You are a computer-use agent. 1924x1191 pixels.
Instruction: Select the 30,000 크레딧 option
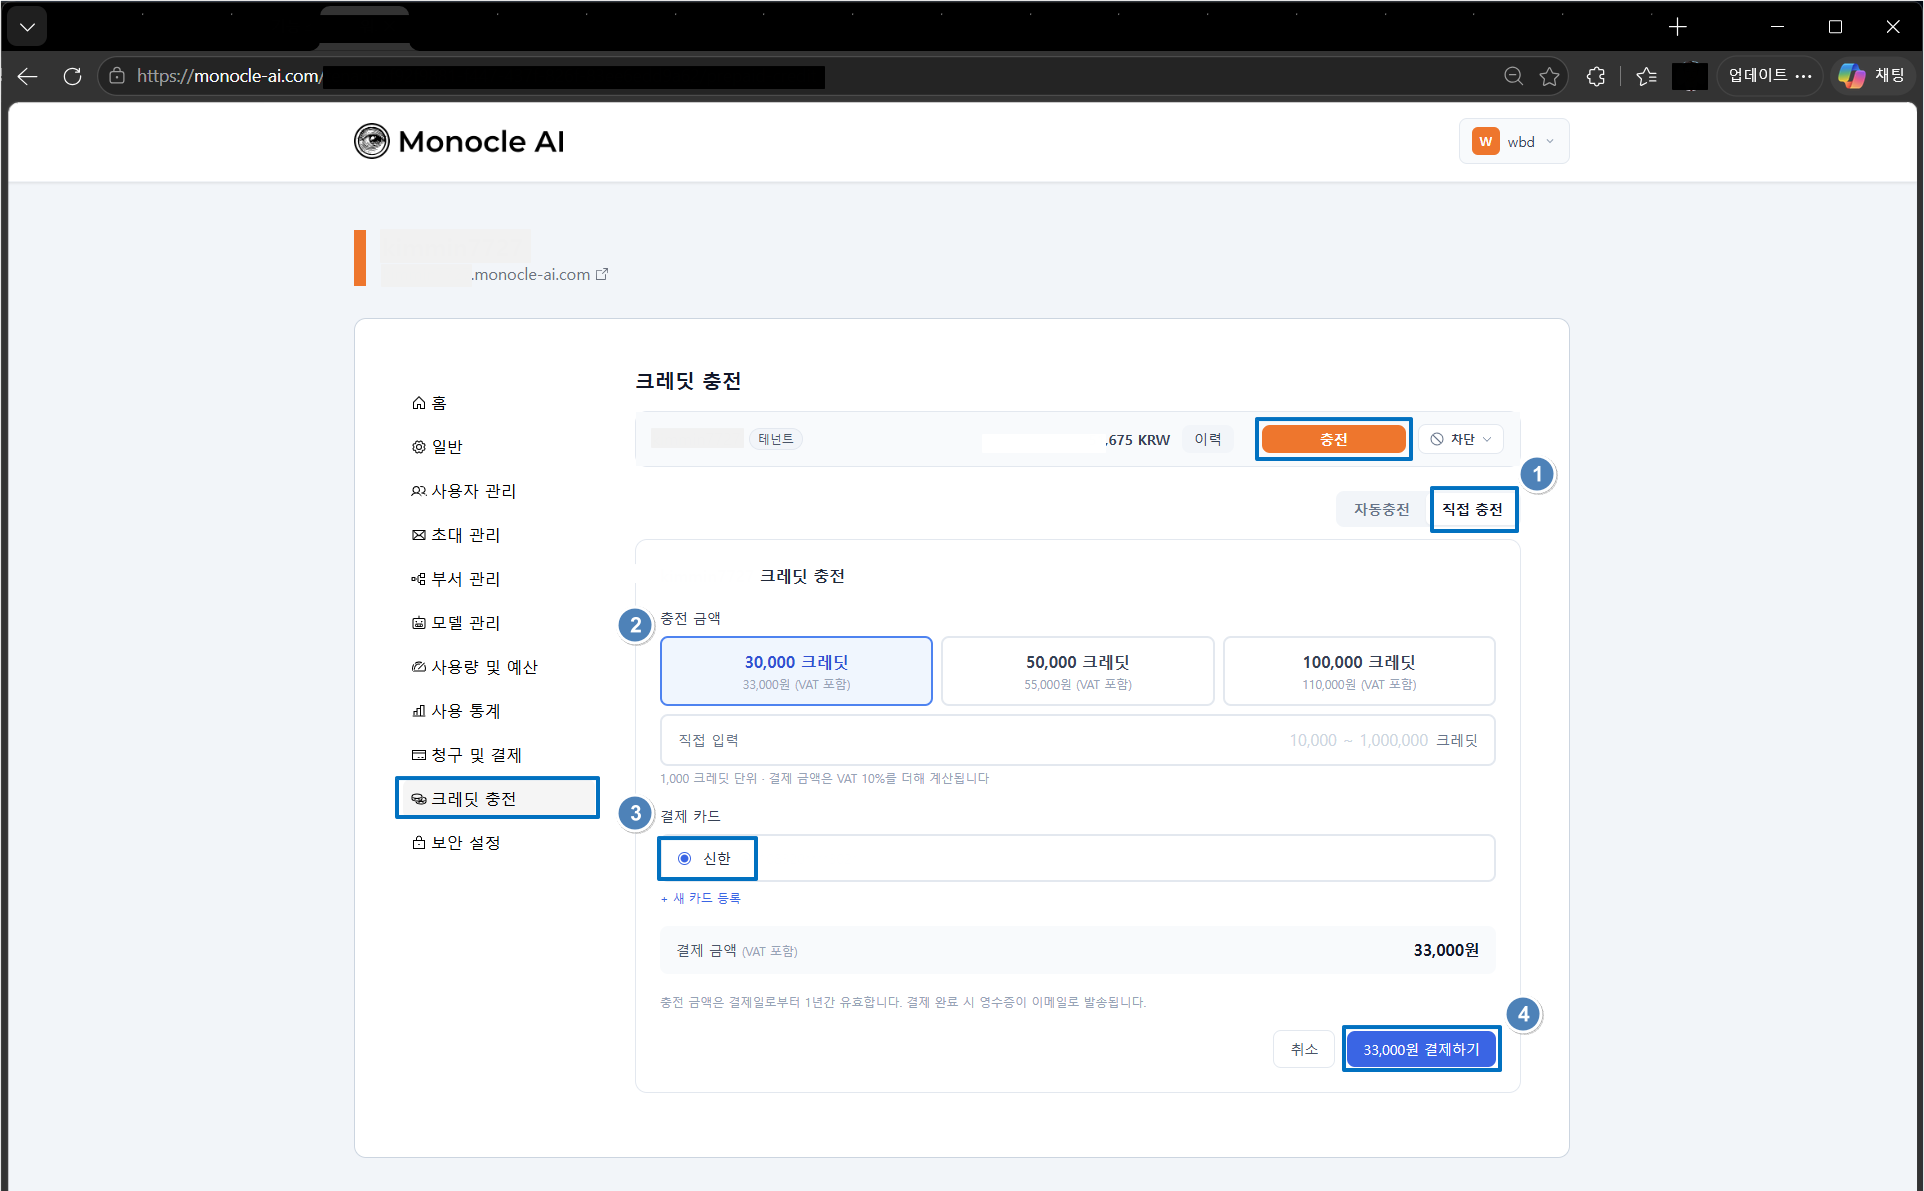[796, 671]
